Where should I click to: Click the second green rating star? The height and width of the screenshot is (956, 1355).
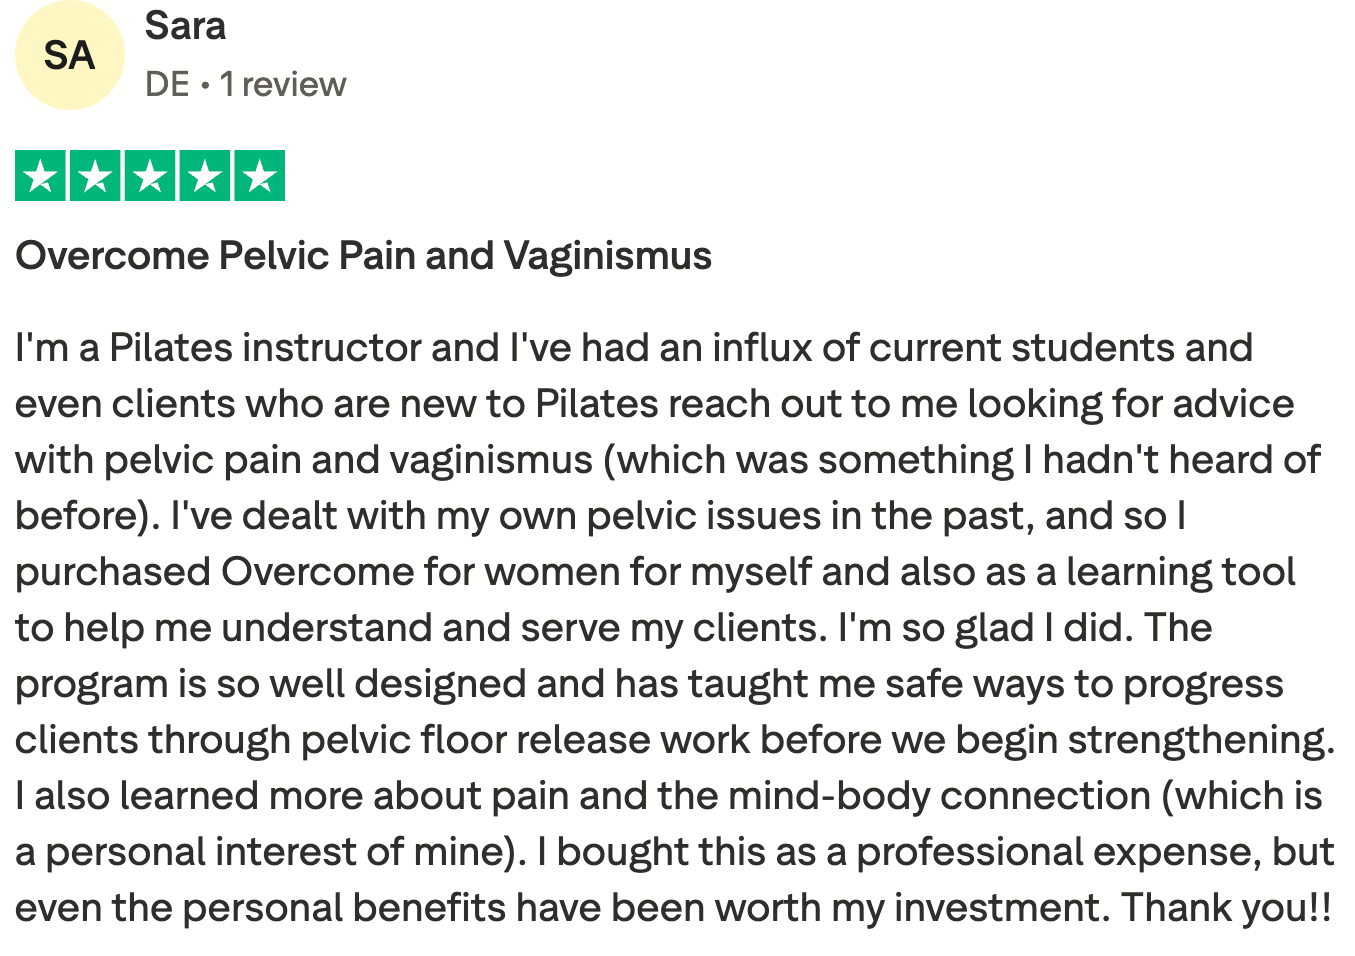coord(96,176)
